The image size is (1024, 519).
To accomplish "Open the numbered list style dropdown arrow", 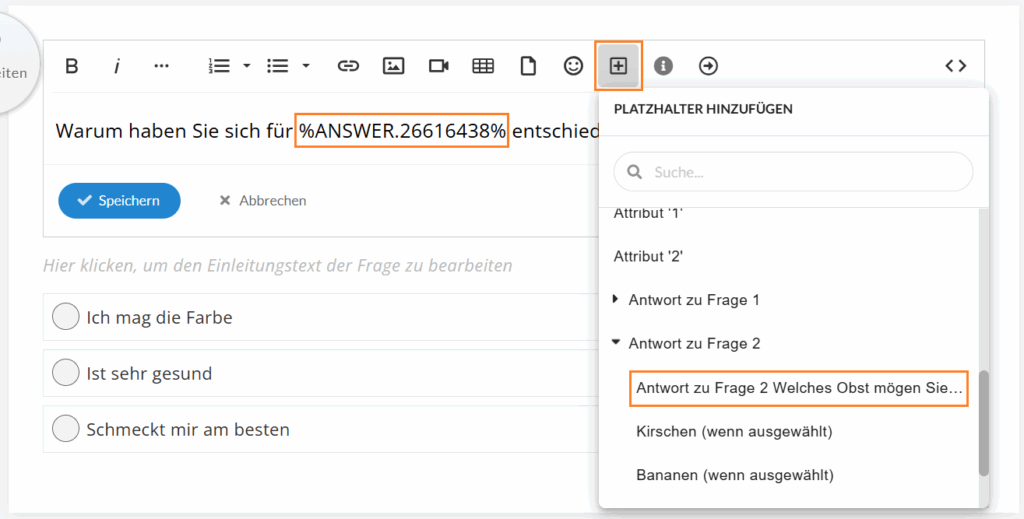I will [247, 66].
